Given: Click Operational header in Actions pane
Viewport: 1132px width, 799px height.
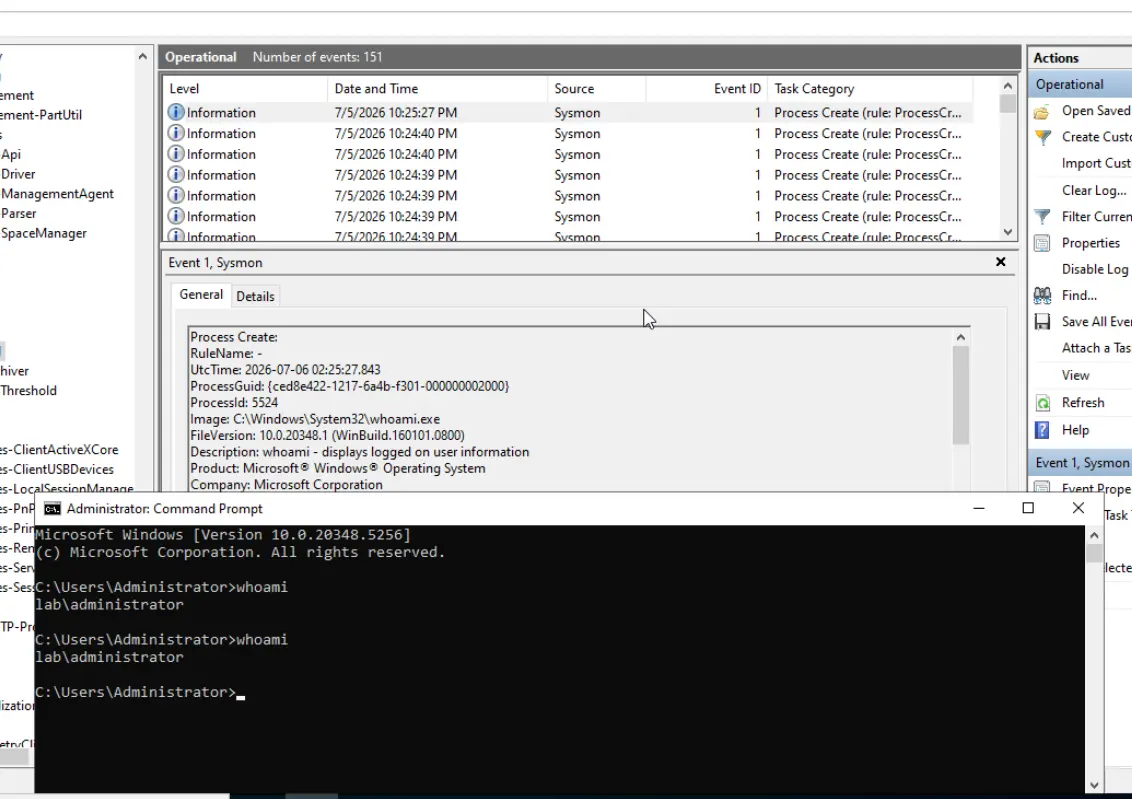Looking at the screenshot, I should click(x=1080, y=84).
